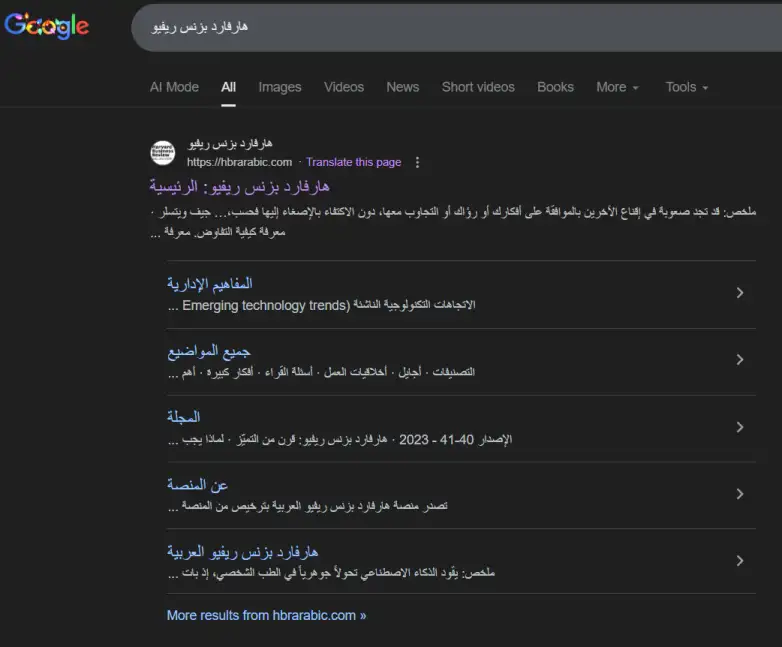Click the hbrarabic.com site favicon
The image size is (782, 647).
[163, 153]
